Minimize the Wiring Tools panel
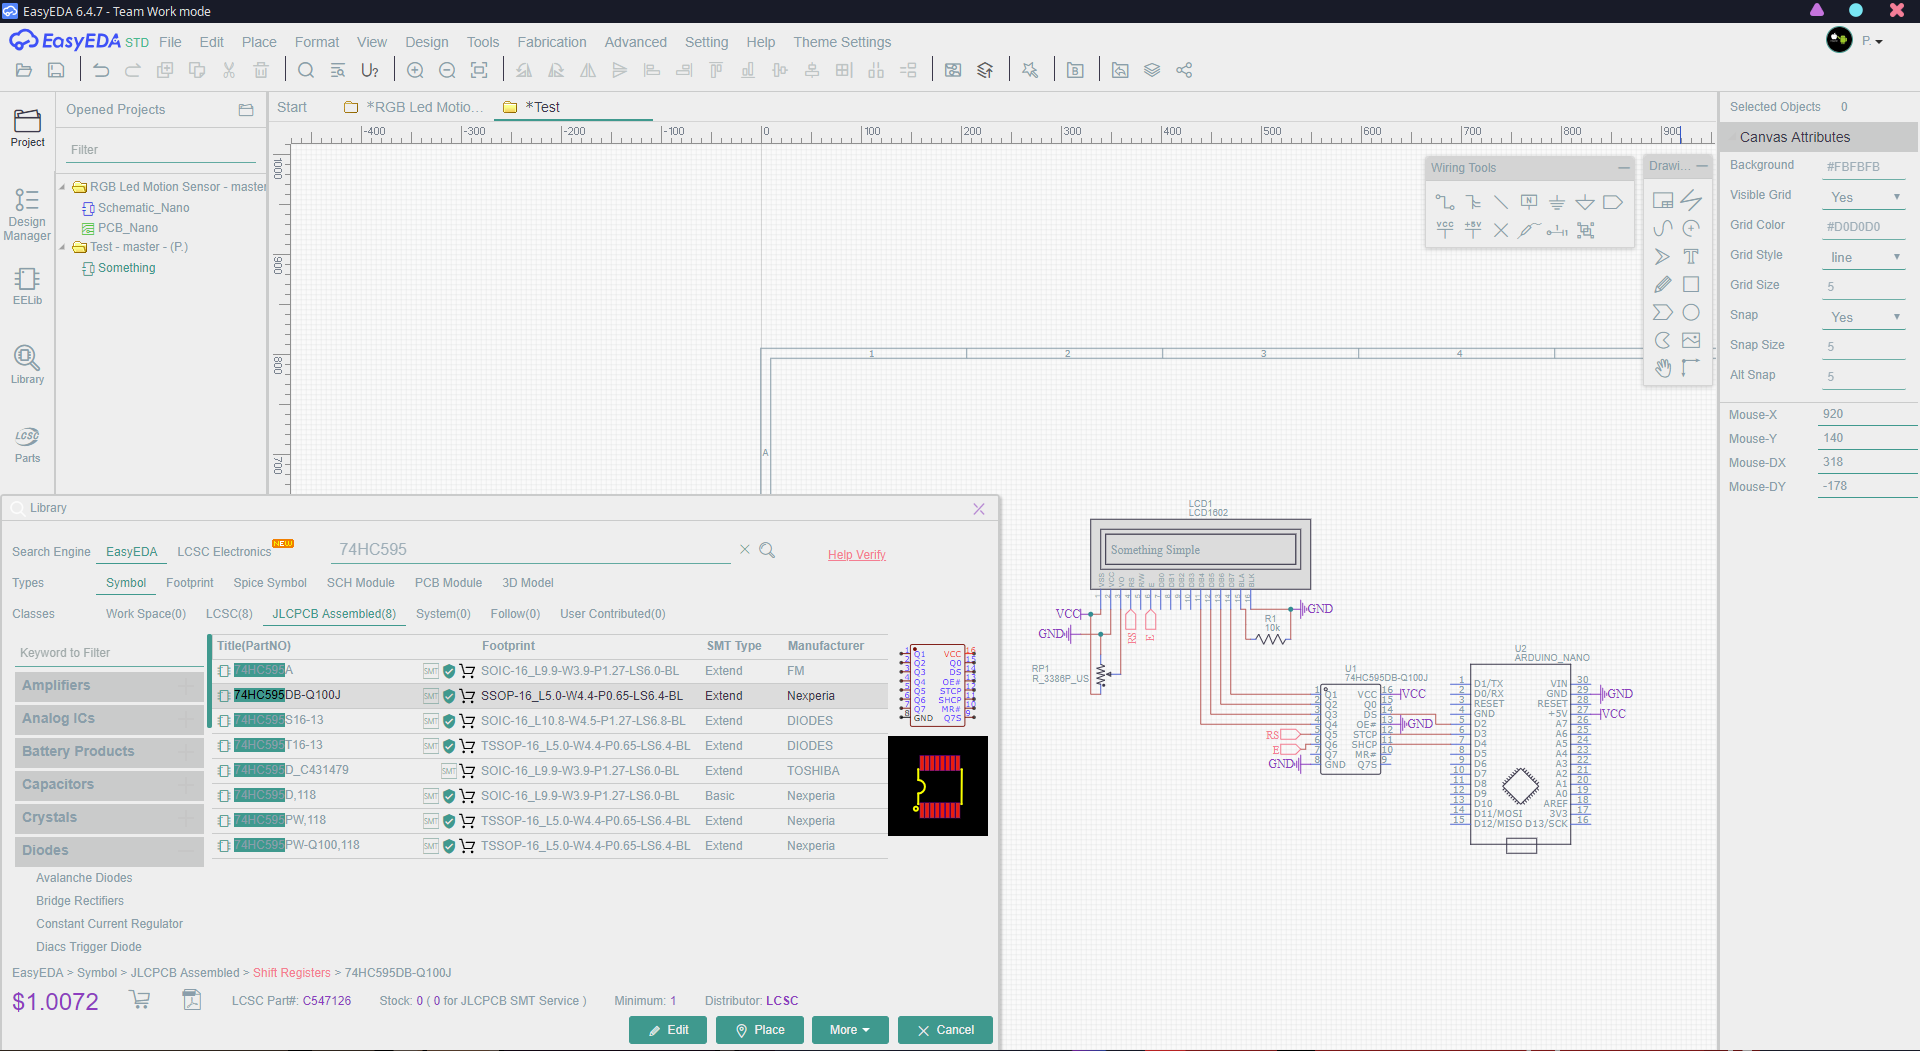1920x1051 pixels. click(1623, 168)
